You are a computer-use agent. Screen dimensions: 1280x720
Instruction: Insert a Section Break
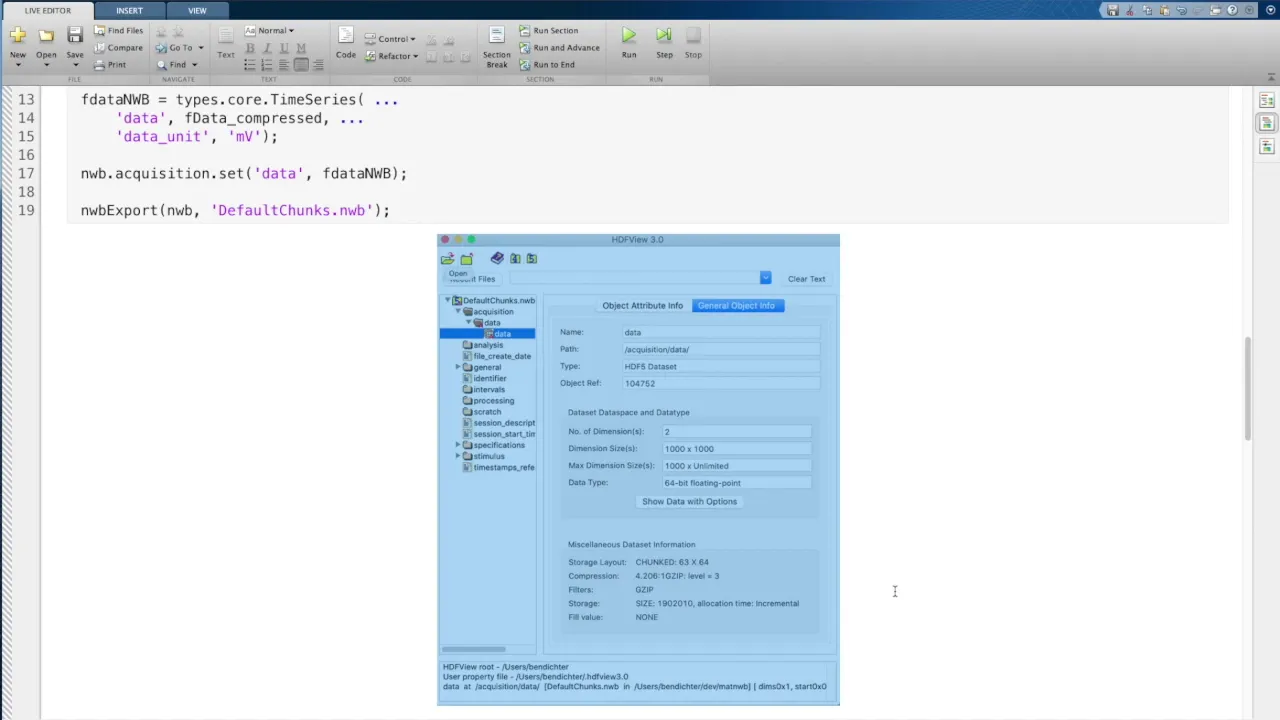tap(497, 47)
